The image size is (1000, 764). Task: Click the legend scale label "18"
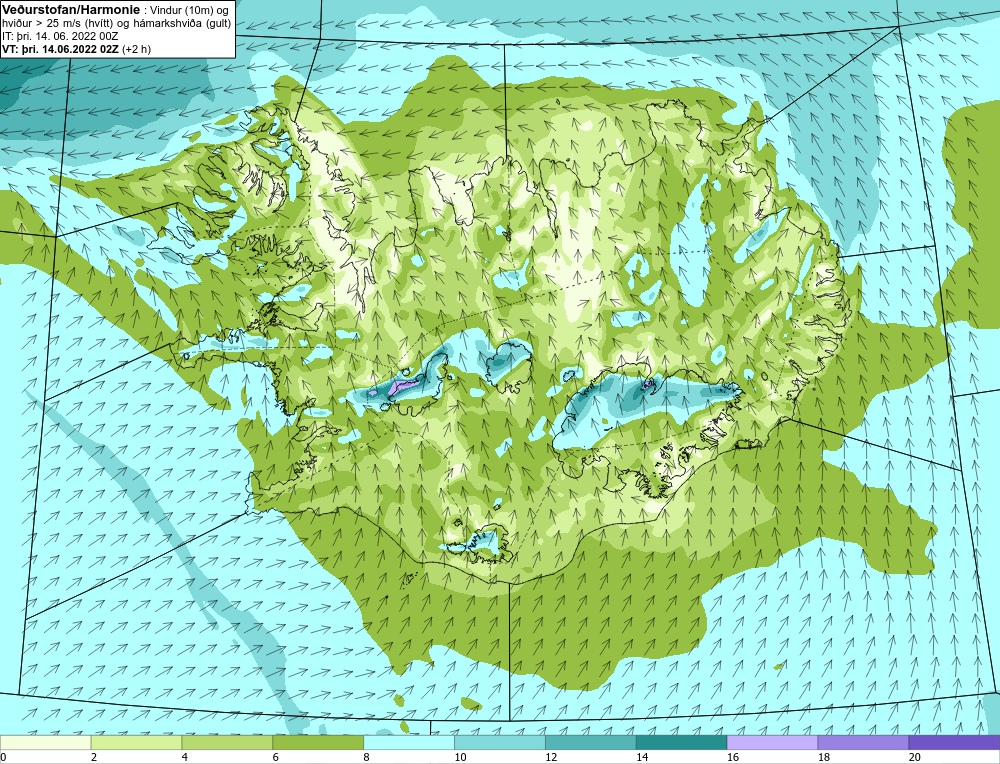[x=823, y=757]
